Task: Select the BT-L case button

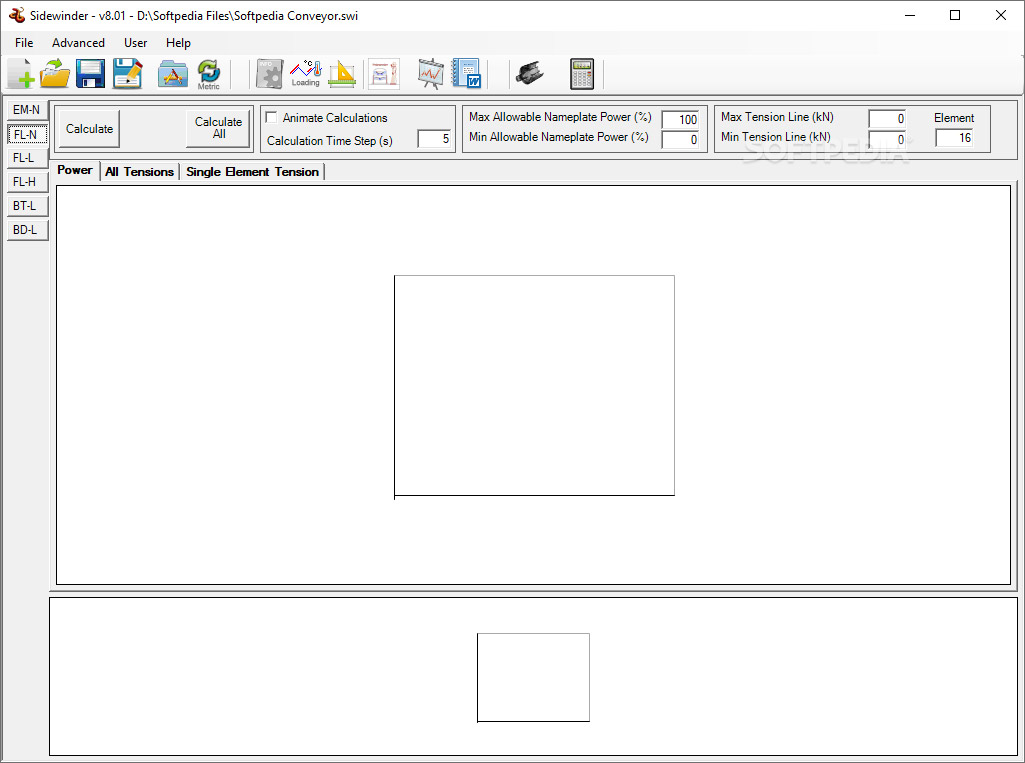Action: pyautogui.click(x=27, y=206)
